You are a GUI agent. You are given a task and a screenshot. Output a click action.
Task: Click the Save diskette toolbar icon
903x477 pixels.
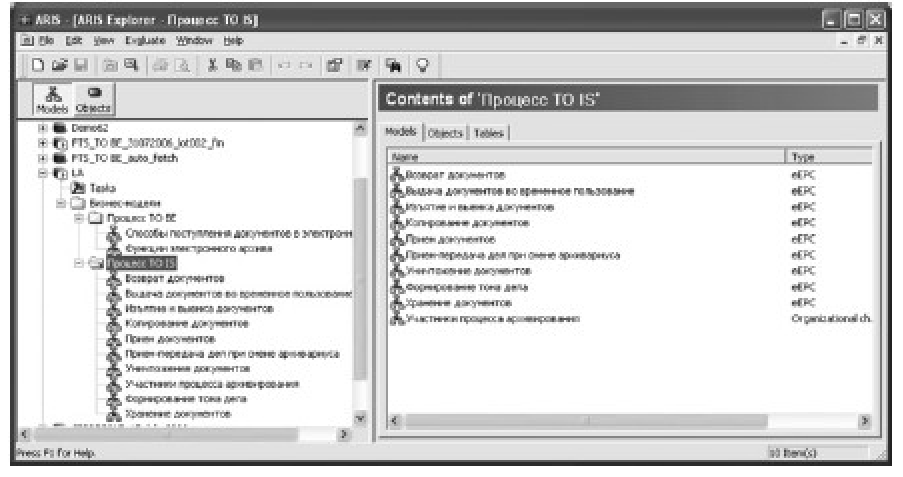[x=81, y=65]
